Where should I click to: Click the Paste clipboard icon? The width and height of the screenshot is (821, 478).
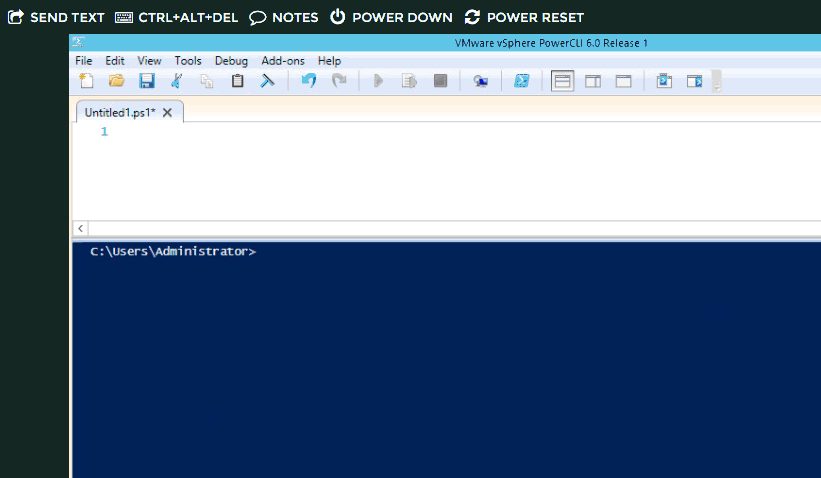coord(237,81)
